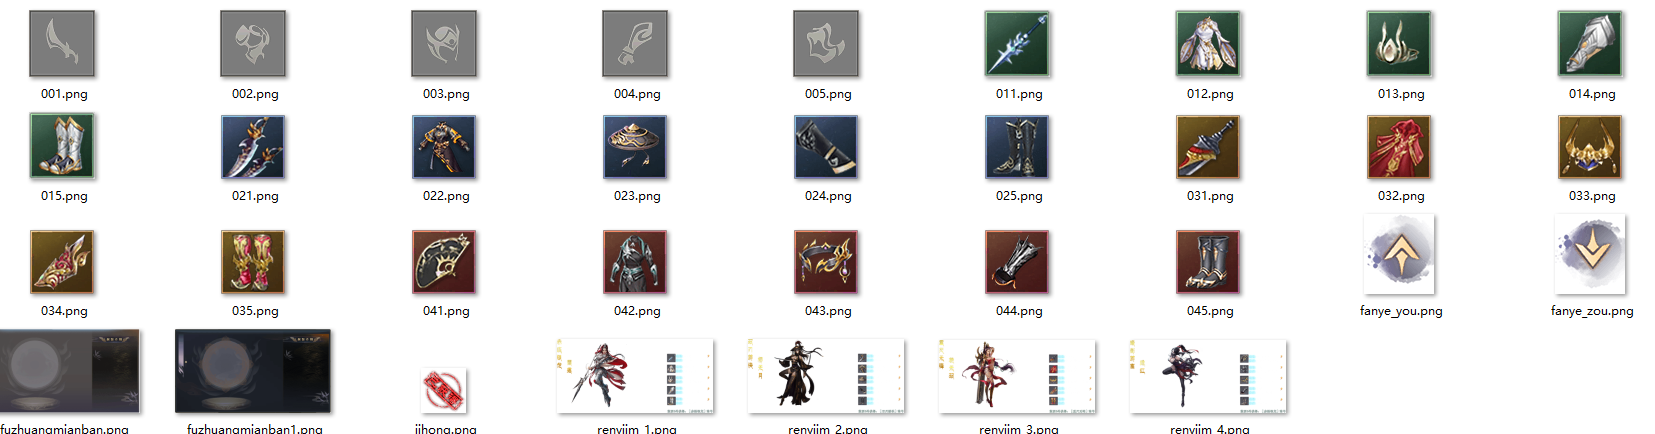1655x434 pixels.
Task: Click the 023.png bamboo hat icon
Action: tap(635, 146)
